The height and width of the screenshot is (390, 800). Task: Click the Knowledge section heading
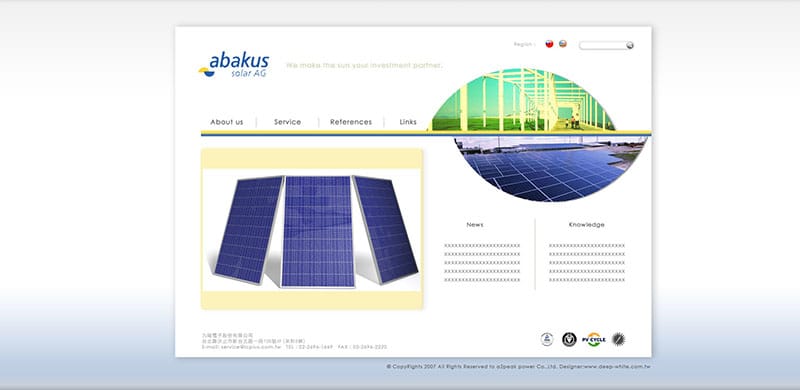587,225
